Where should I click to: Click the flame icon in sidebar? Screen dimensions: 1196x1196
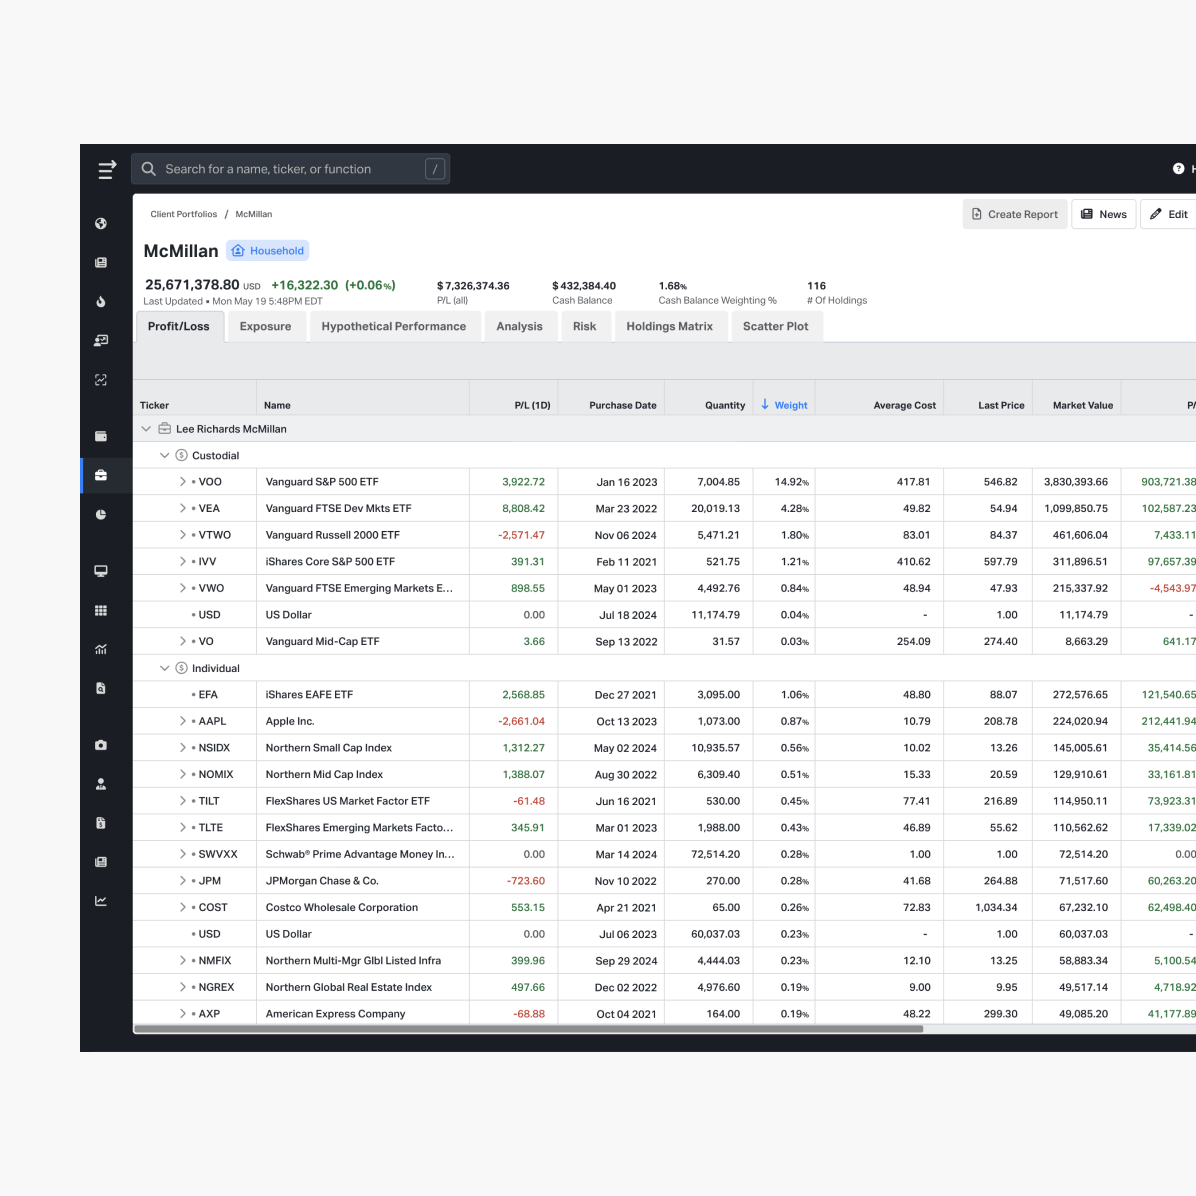pyautogui.click(x=101, y=302)
